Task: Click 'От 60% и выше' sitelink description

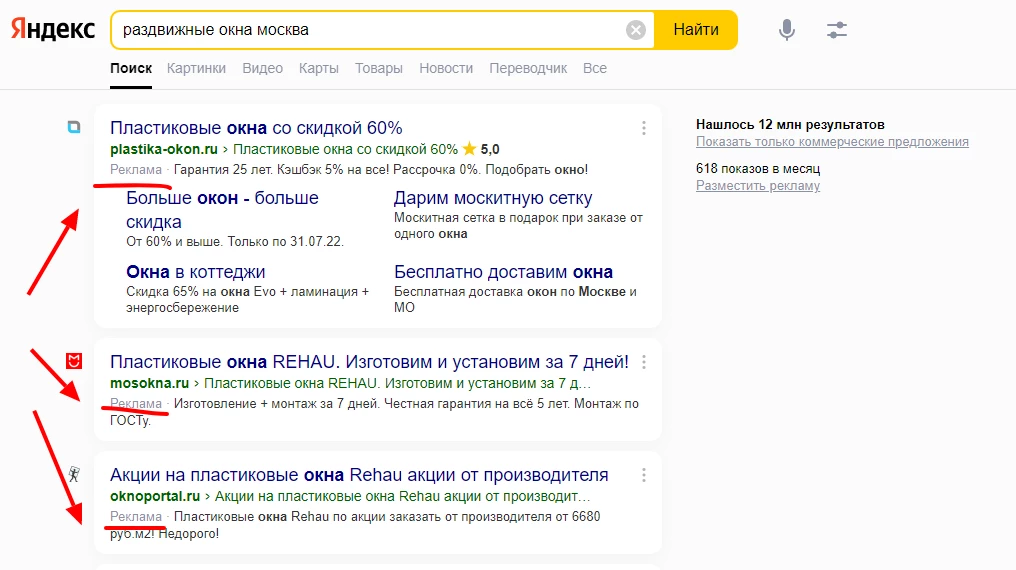Action: pyautogui.click(x=235, y=242)
